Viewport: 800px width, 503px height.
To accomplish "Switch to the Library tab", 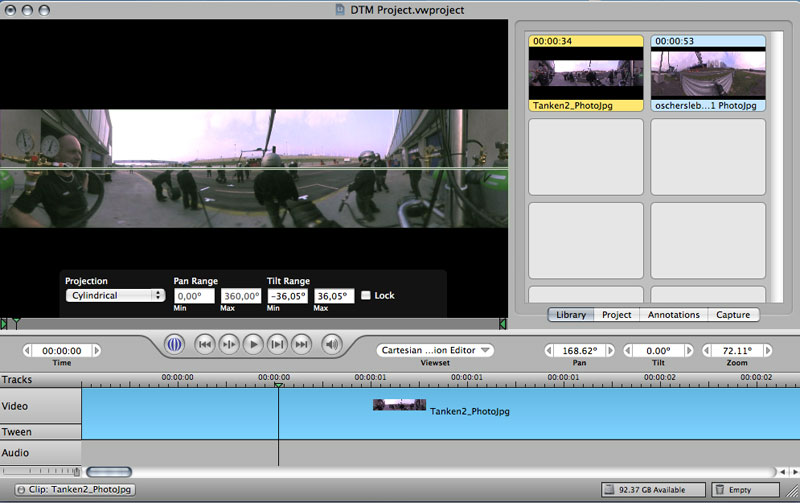I will point(571,315).
